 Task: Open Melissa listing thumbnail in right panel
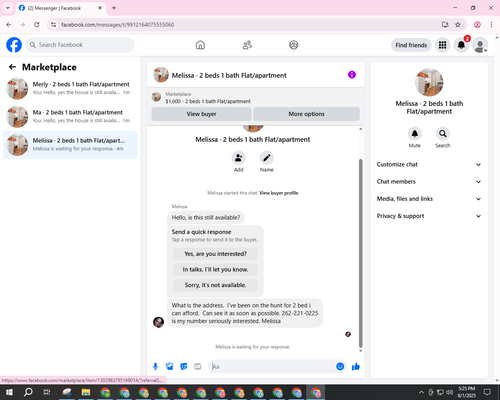(x=429, y=82)
